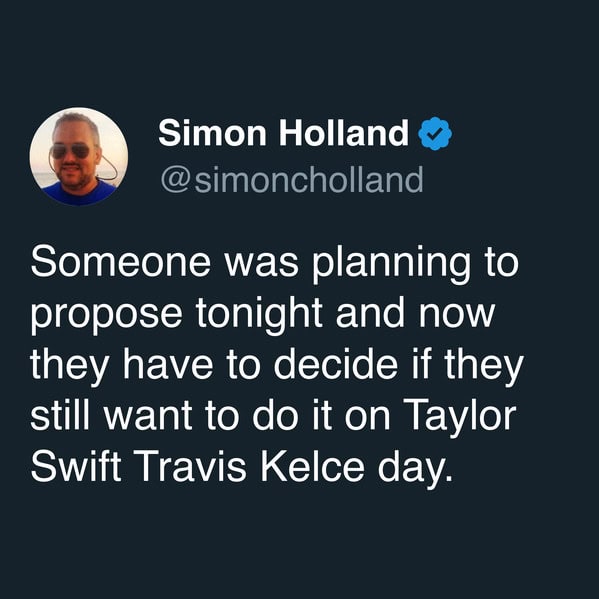Viewport: 599px width, 599px height.
Task: Click the word Swift in the tweet
Action: tap(76, 467)
